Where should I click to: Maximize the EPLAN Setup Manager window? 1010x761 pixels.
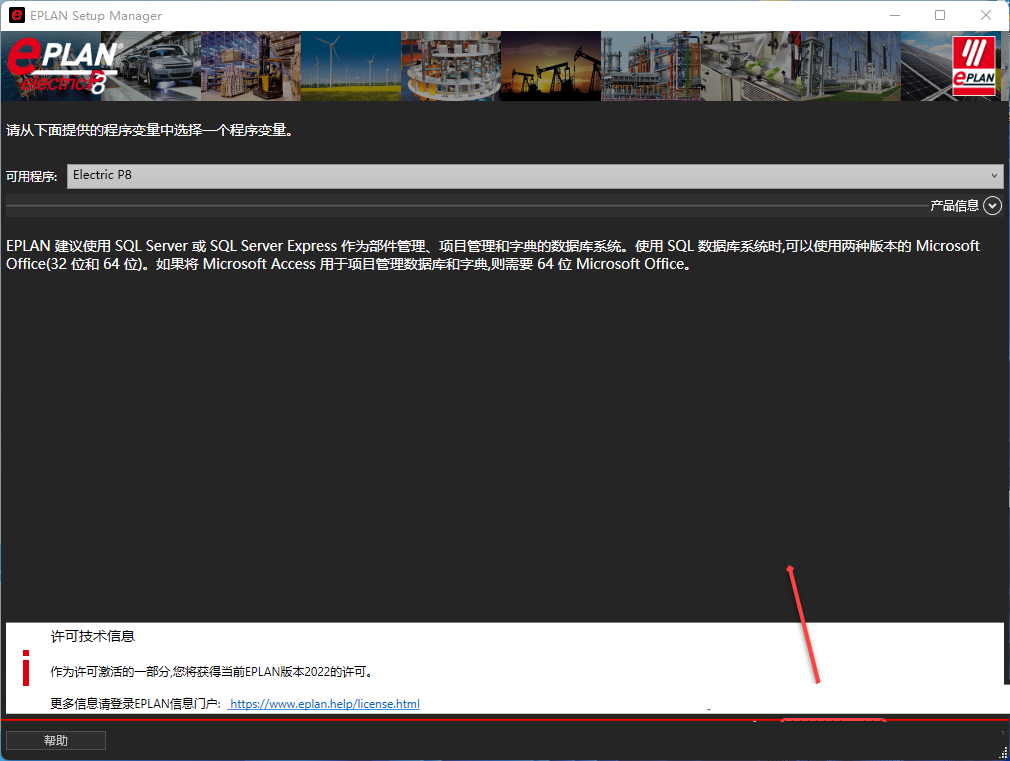coord(940,15)
